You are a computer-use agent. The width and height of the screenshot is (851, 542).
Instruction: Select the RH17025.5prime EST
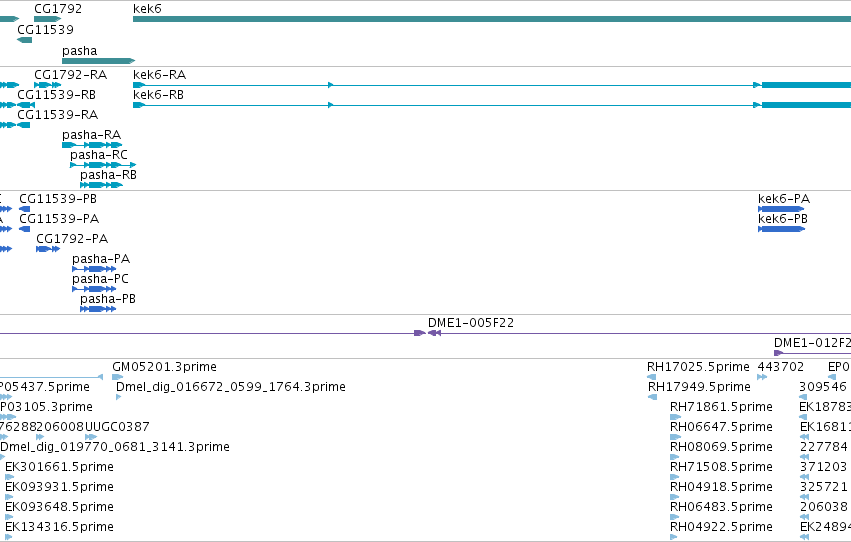click(652, 377)
